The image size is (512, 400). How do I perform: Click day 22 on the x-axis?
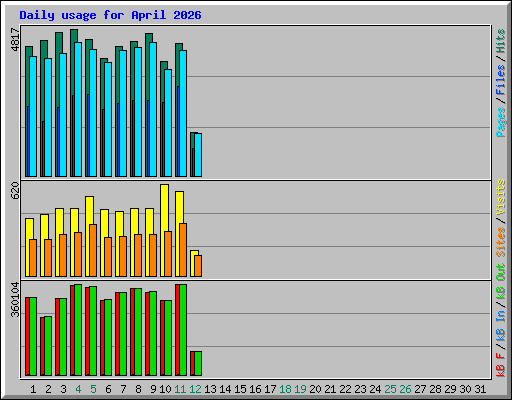345,389
